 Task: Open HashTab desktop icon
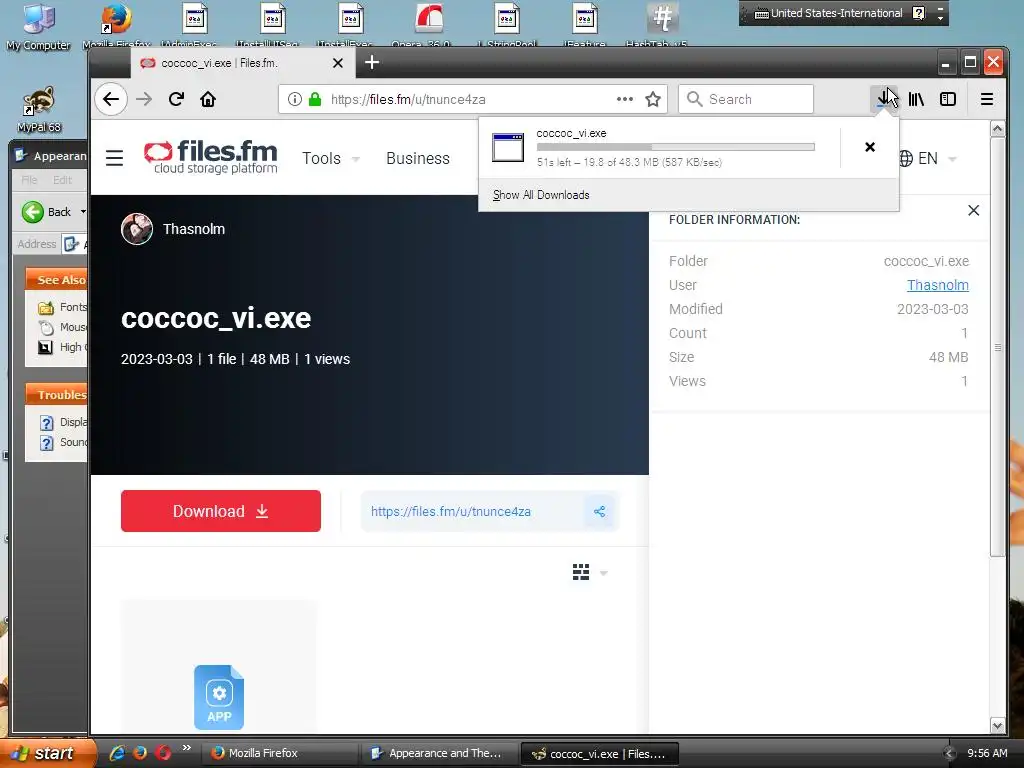(662, 24)
